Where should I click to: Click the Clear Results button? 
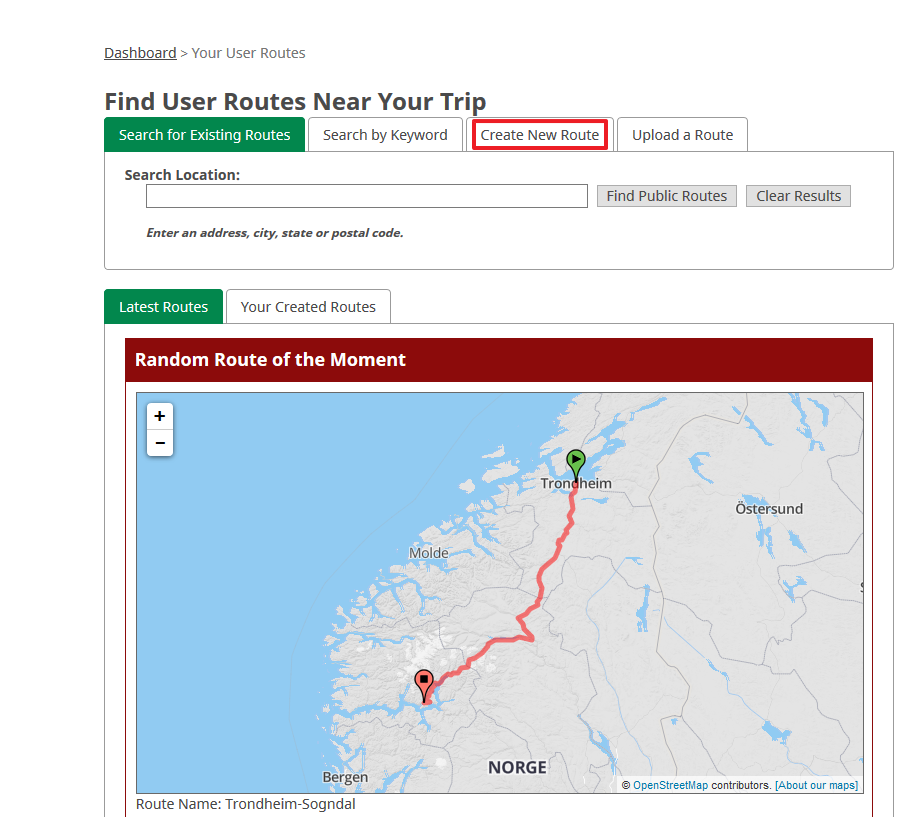pos(798,196)
